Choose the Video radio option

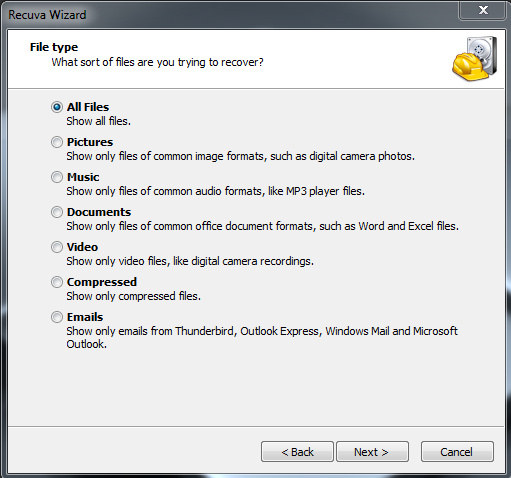pos(57,247)
